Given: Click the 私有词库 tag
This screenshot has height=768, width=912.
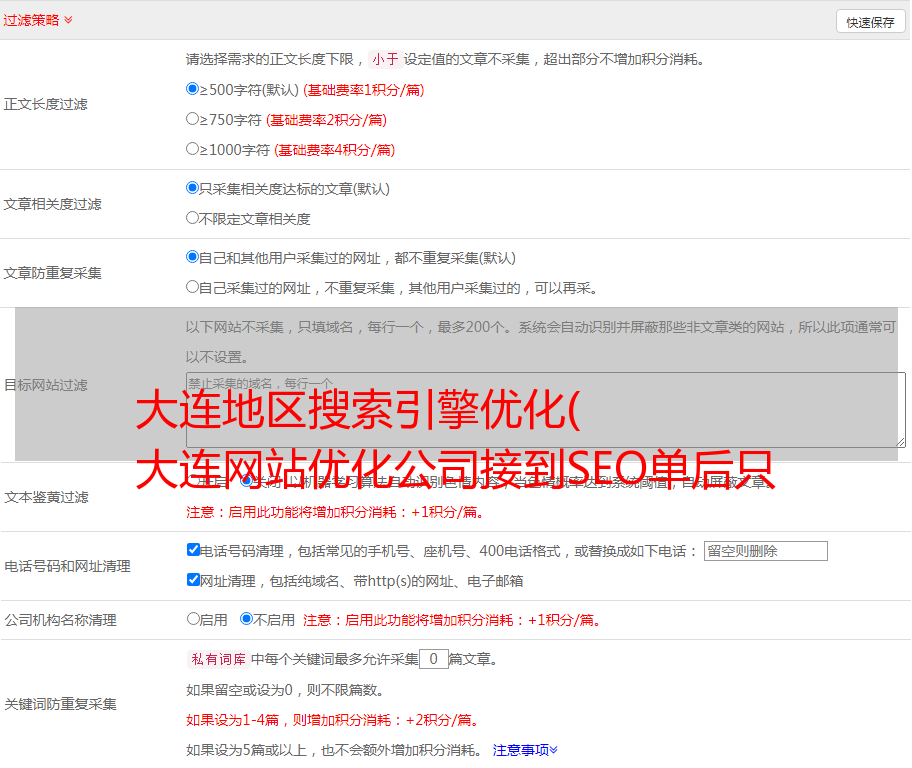Looking at the screenshot, I should click(218, 659).
